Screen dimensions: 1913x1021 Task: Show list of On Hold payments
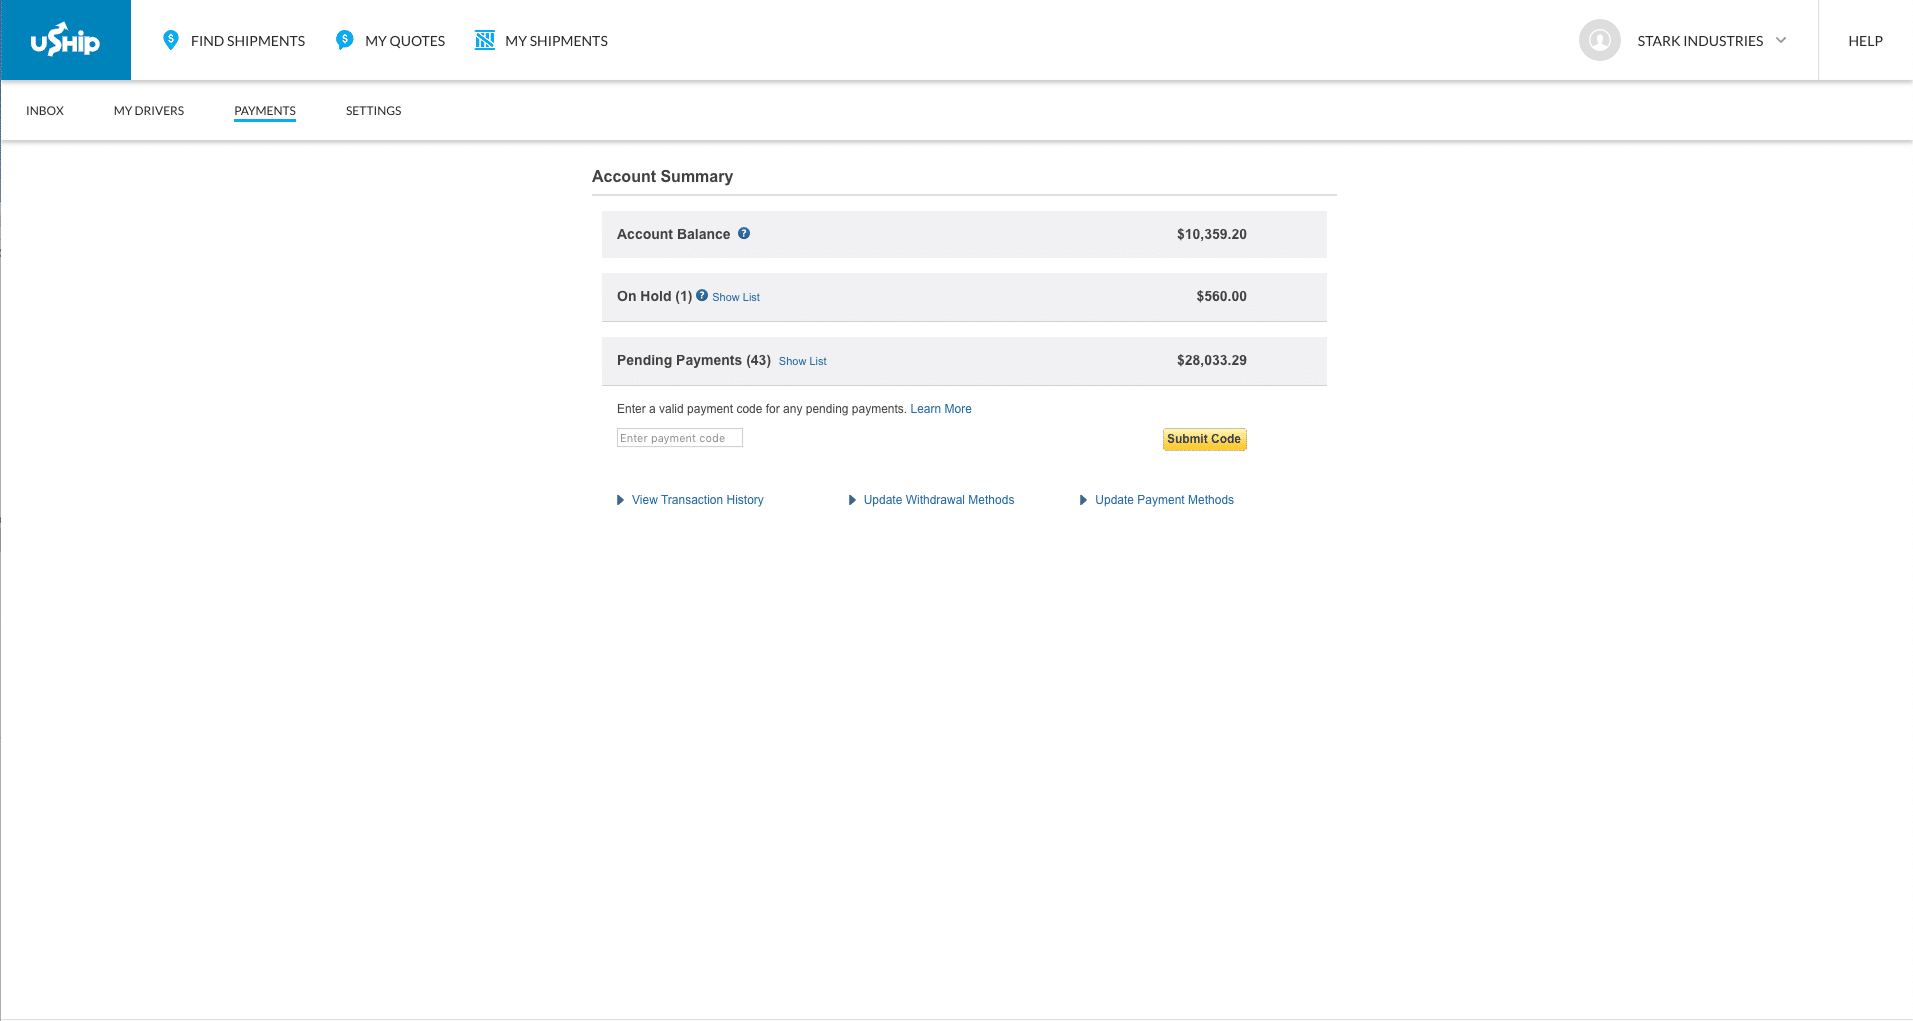(736, 297)
